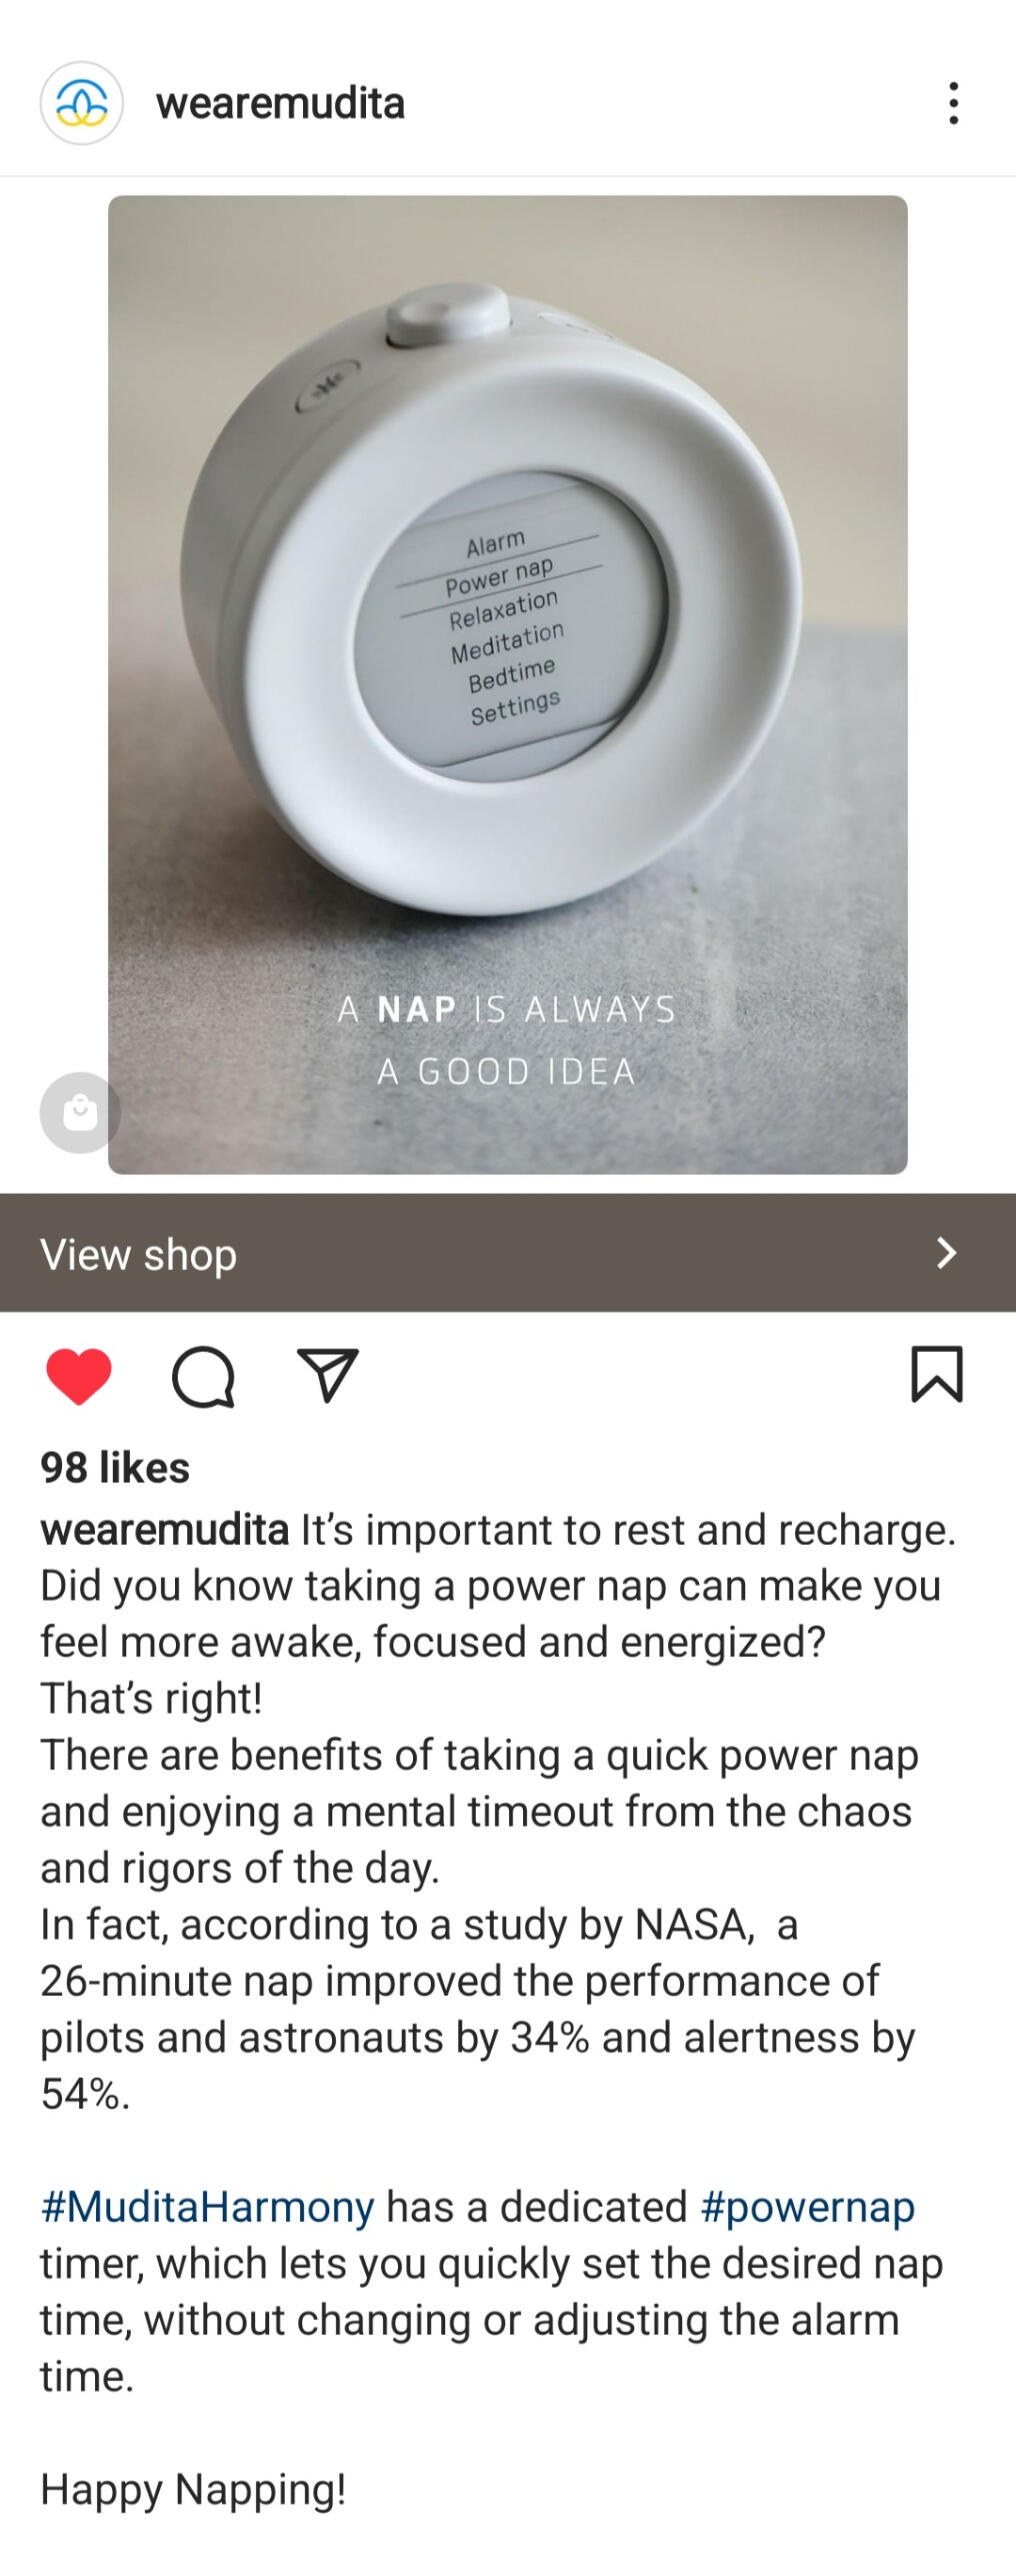1016x2560 pixels.
Task: Tap the Power nap entry on the clock screen
Action: click(499, 576)
